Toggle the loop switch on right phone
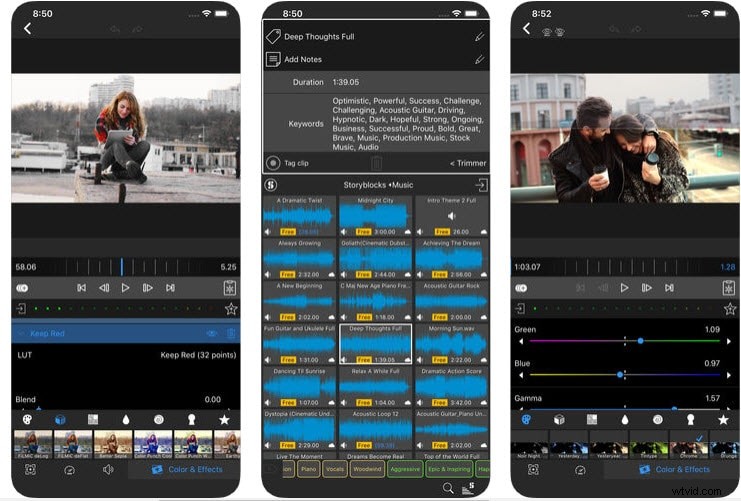This screenshot has width=741, height=501. 521,288
